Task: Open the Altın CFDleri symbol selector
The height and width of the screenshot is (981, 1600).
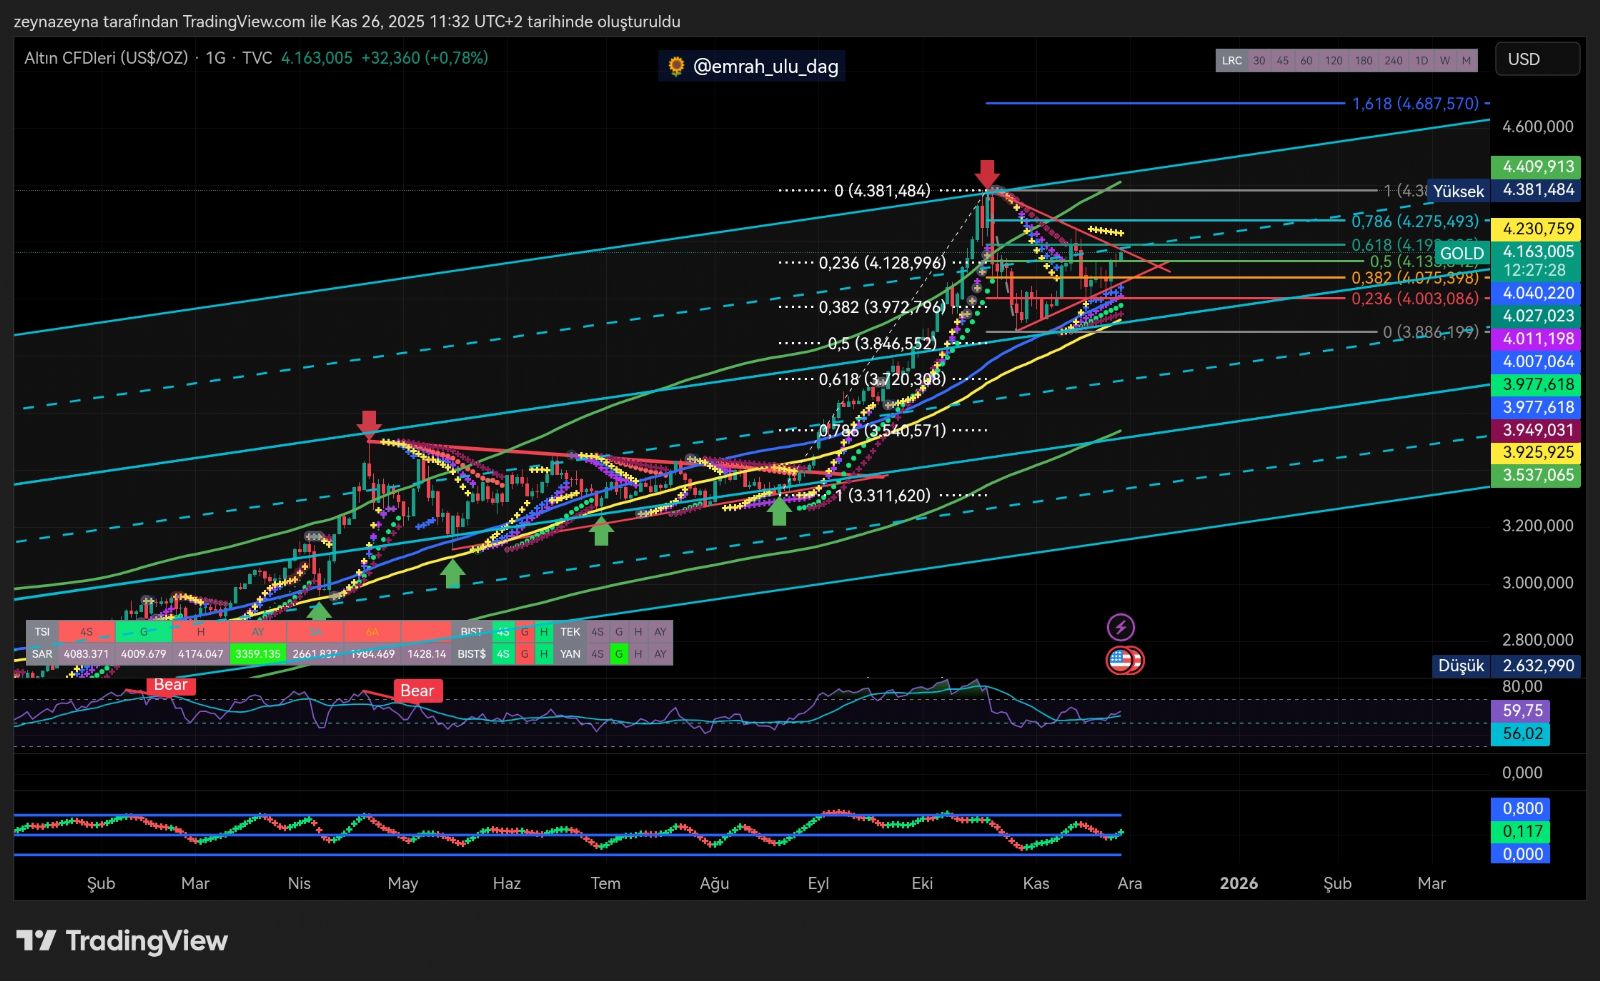Action: point(106,58)
